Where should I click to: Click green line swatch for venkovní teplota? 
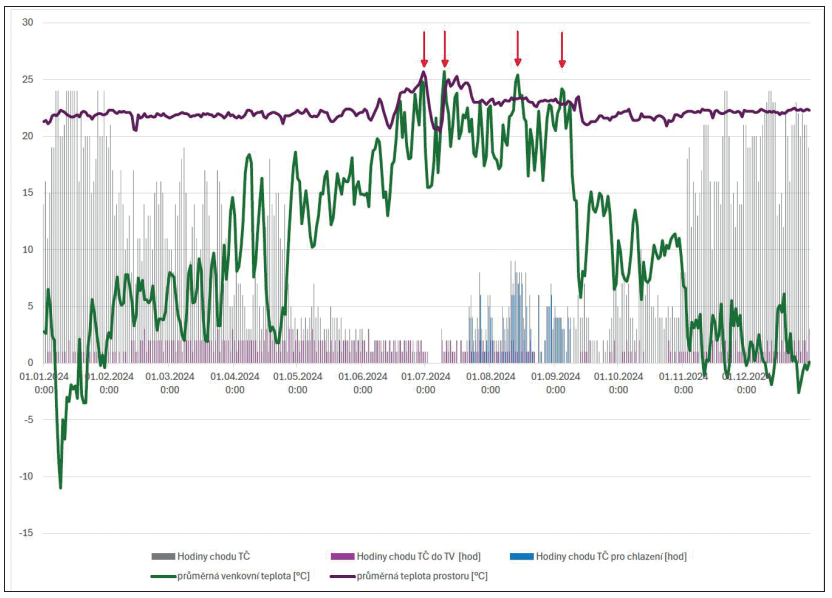click(x=163, y=575)
